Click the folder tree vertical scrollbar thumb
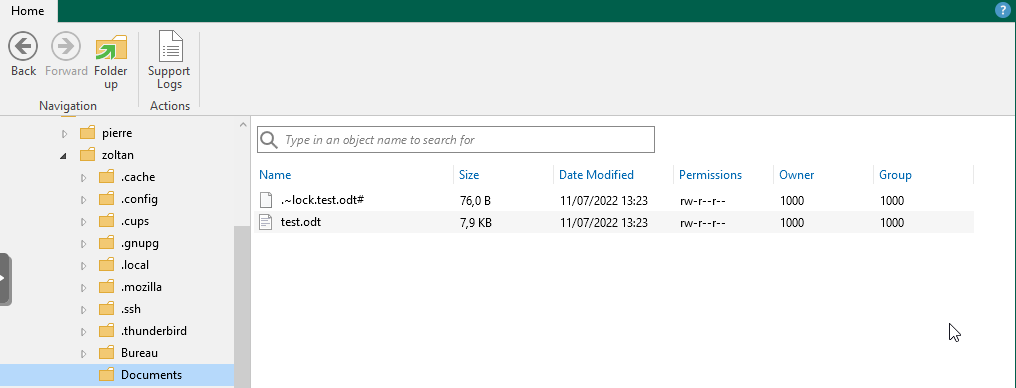The height and width of the screenshot is (388, 1016). coord(242,306)
